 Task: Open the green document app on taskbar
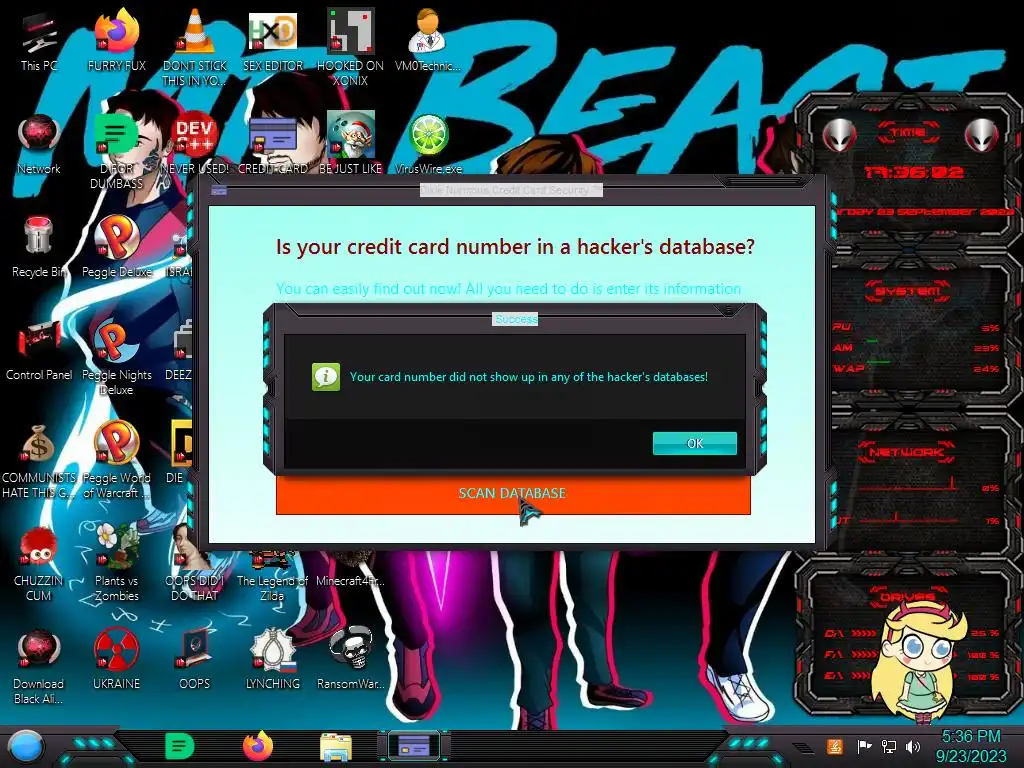pos(180,746)
